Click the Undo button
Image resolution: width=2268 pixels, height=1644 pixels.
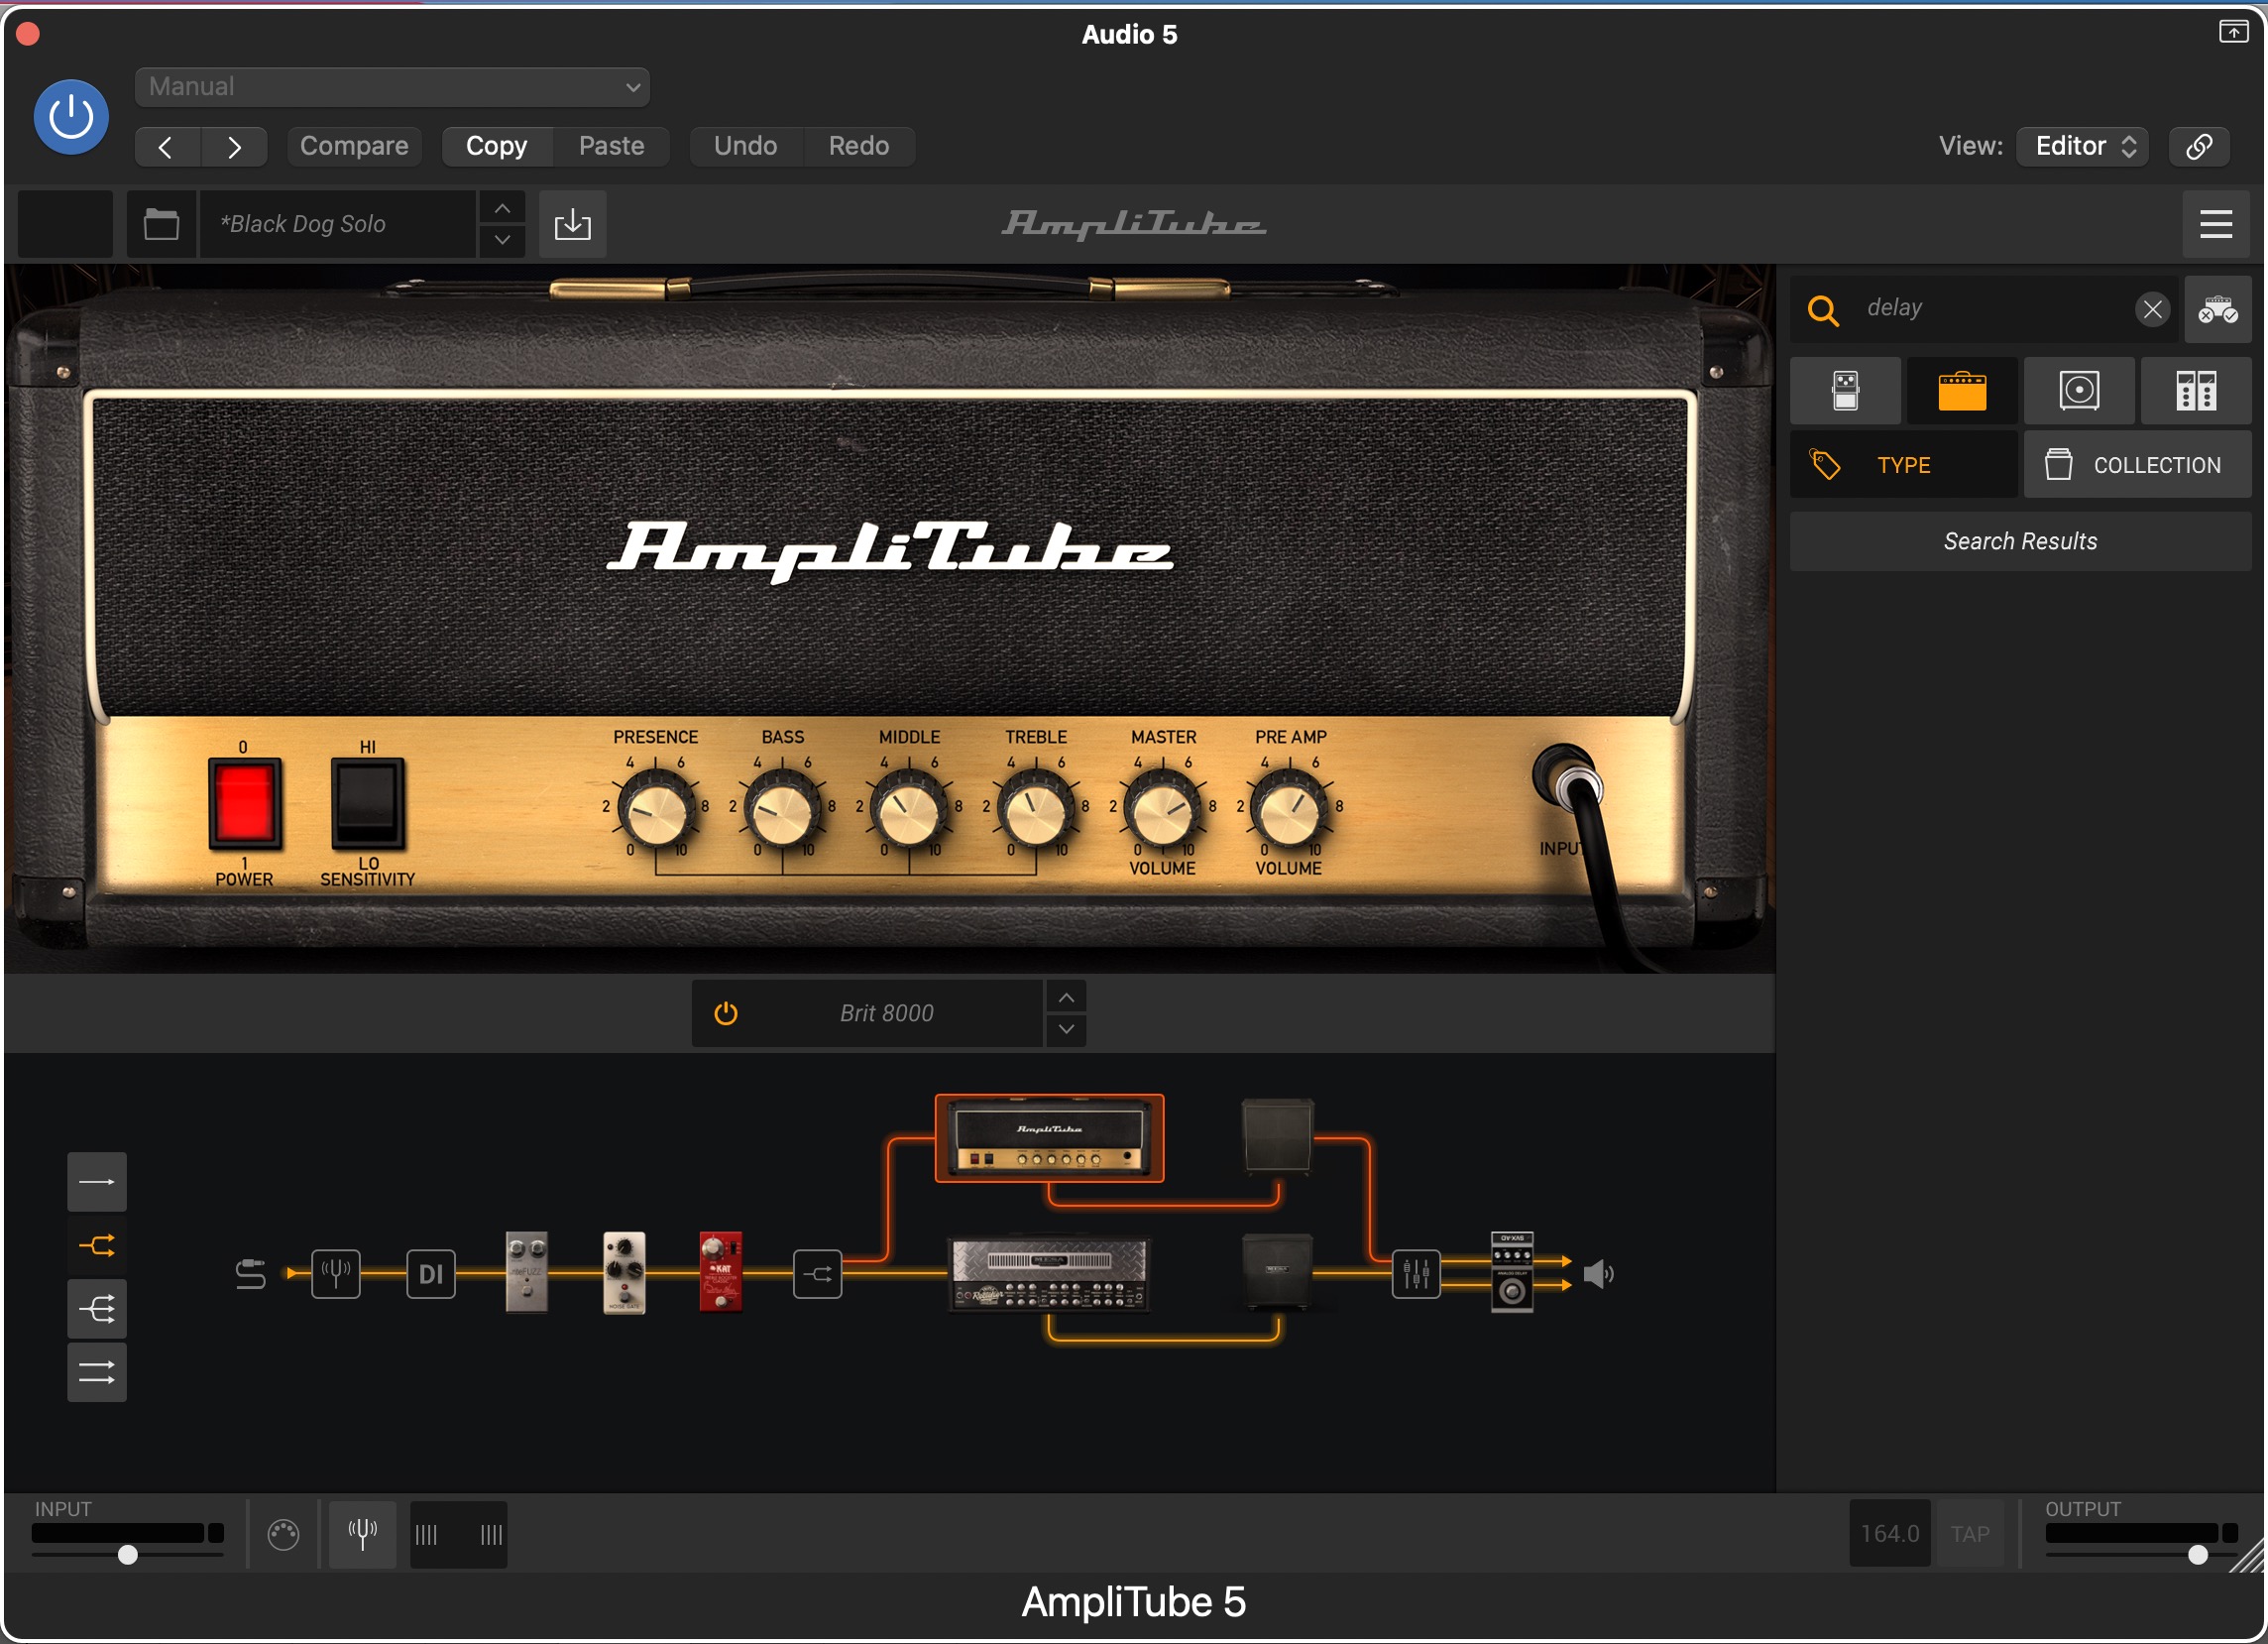(x=745, y=146)
